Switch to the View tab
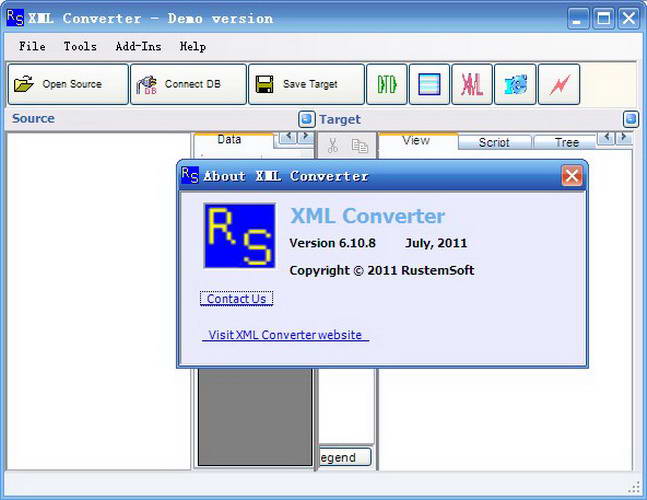This screenshot has height=500, width=647. tap(418, 141)
